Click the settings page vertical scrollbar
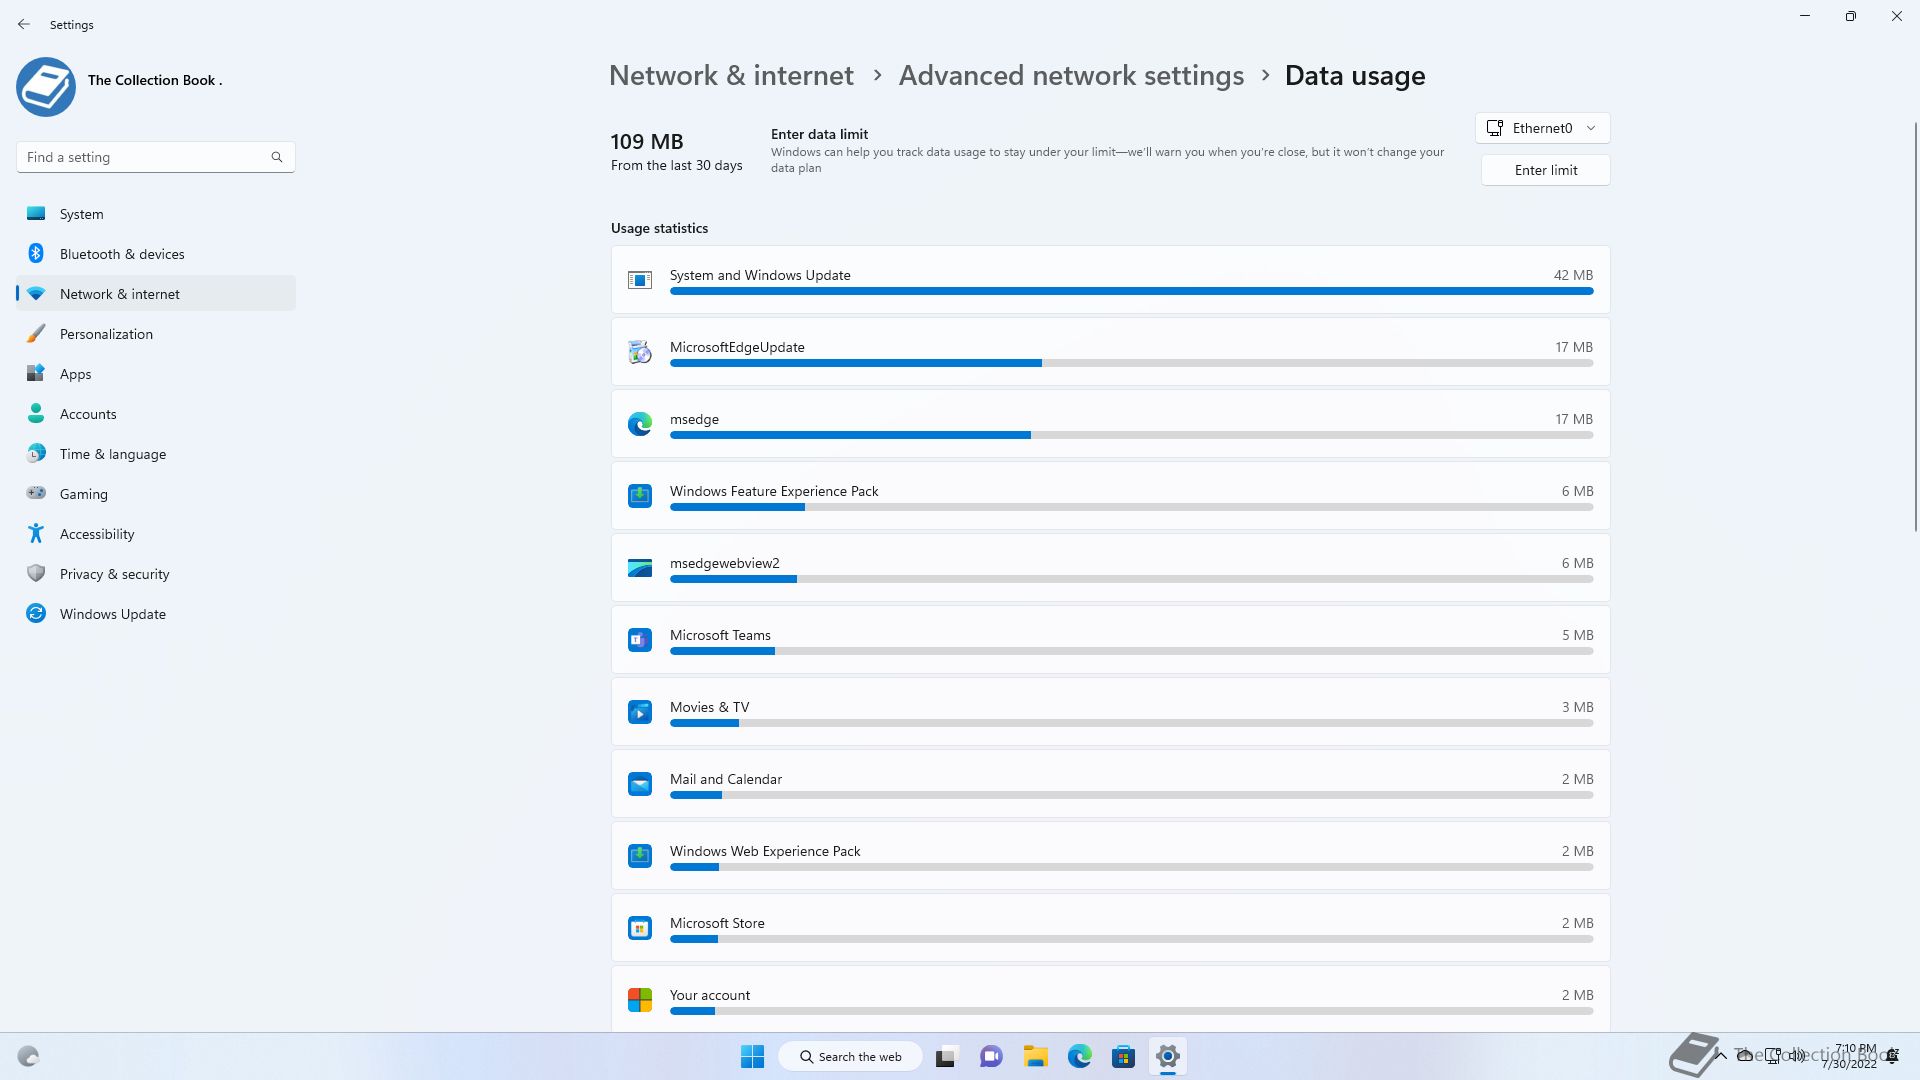 click(x=1916, y=325)
